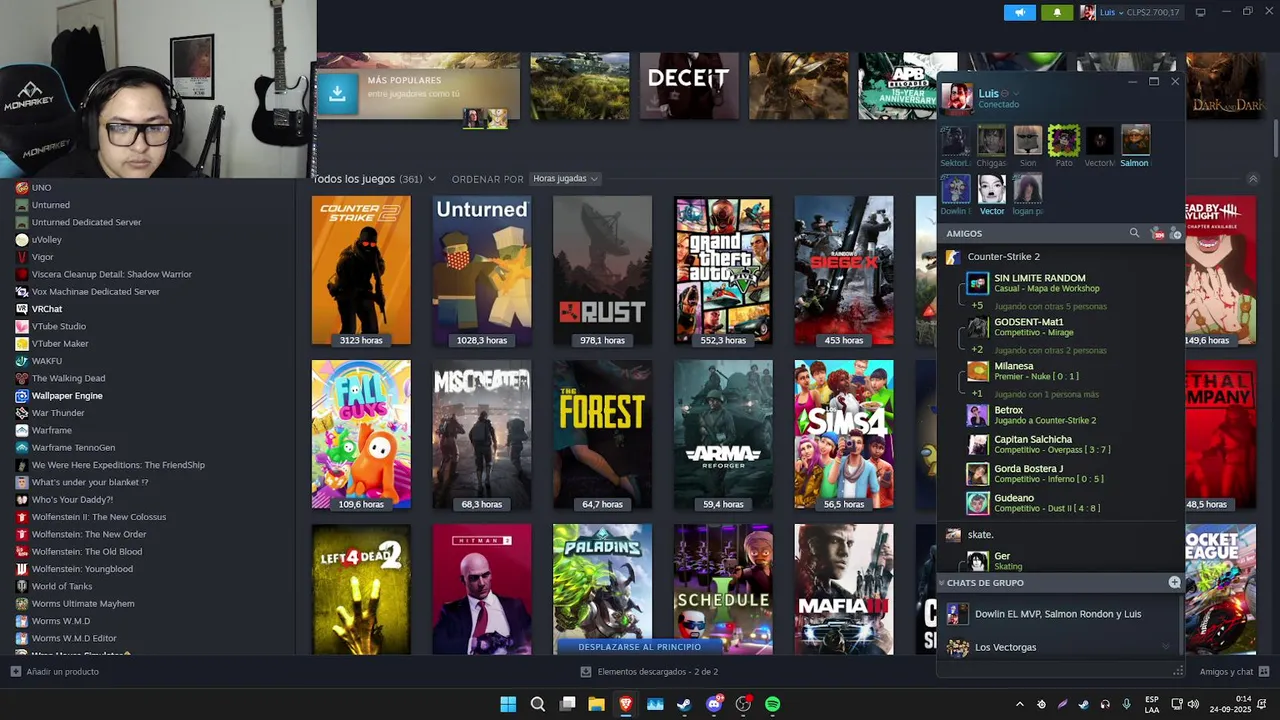Open the Unturned game cover

point(482,271)
